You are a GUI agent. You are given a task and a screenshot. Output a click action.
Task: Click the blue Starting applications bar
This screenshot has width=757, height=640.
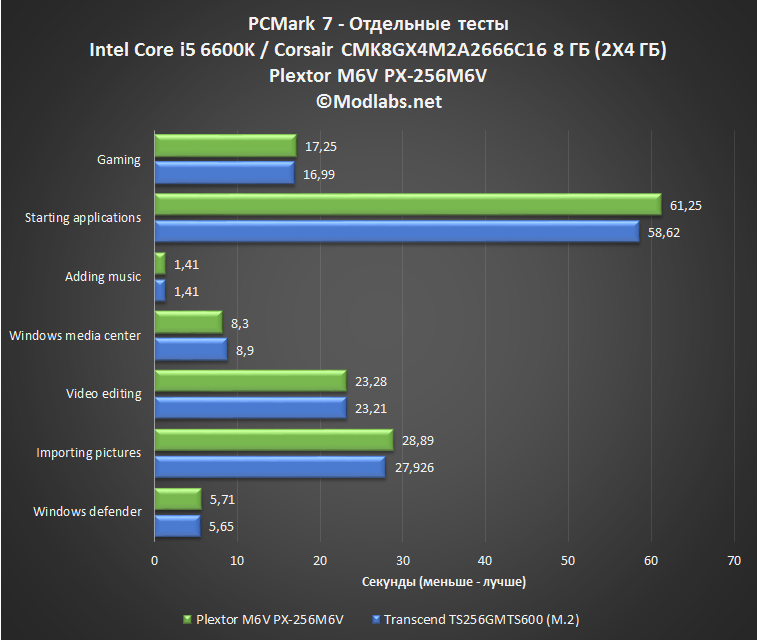tap(397, 232)
